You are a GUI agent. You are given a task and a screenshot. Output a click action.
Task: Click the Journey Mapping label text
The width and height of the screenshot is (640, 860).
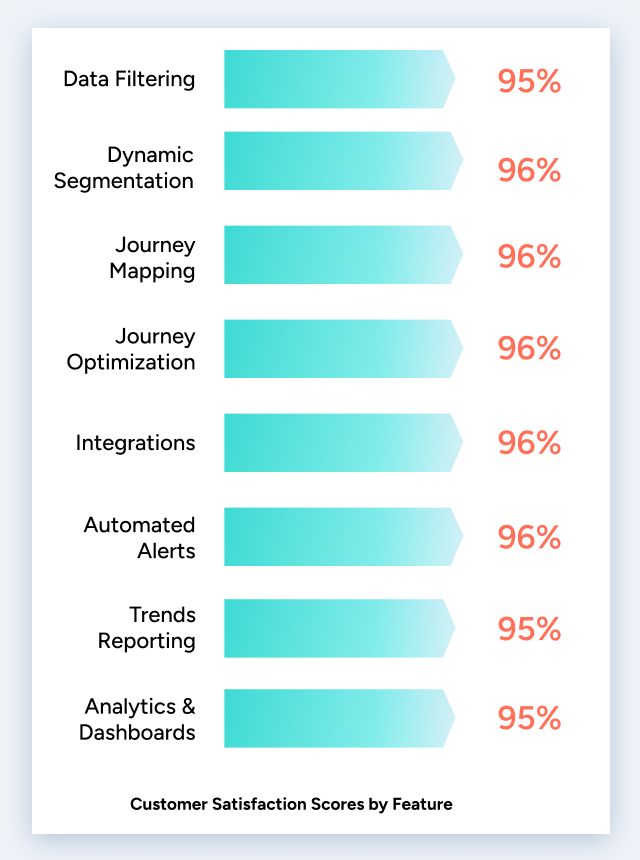tap(152, 257)
